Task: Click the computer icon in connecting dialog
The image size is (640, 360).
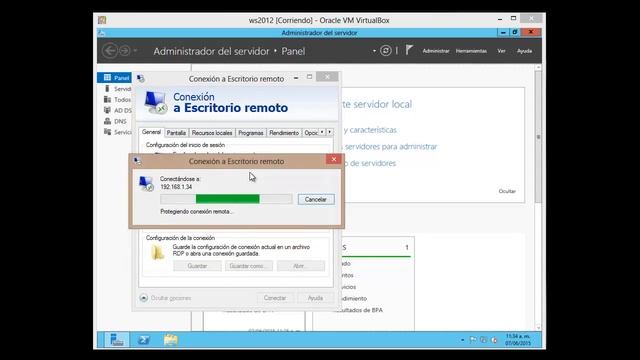Action: [x=146, y=183]
